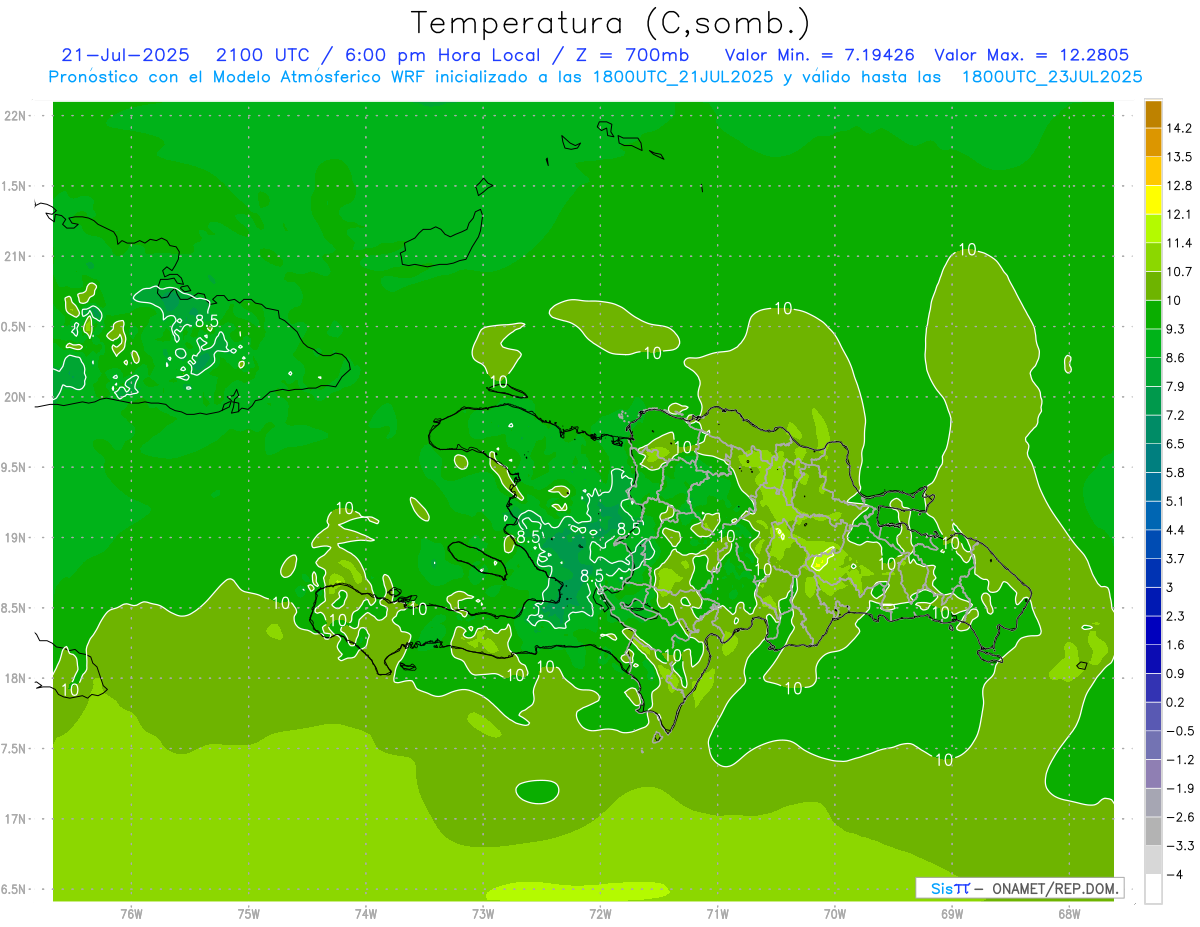This screenshot has height=927, width=1200.
Task: Click the '10.7' value on the color scale
Action: [1180, 272]
